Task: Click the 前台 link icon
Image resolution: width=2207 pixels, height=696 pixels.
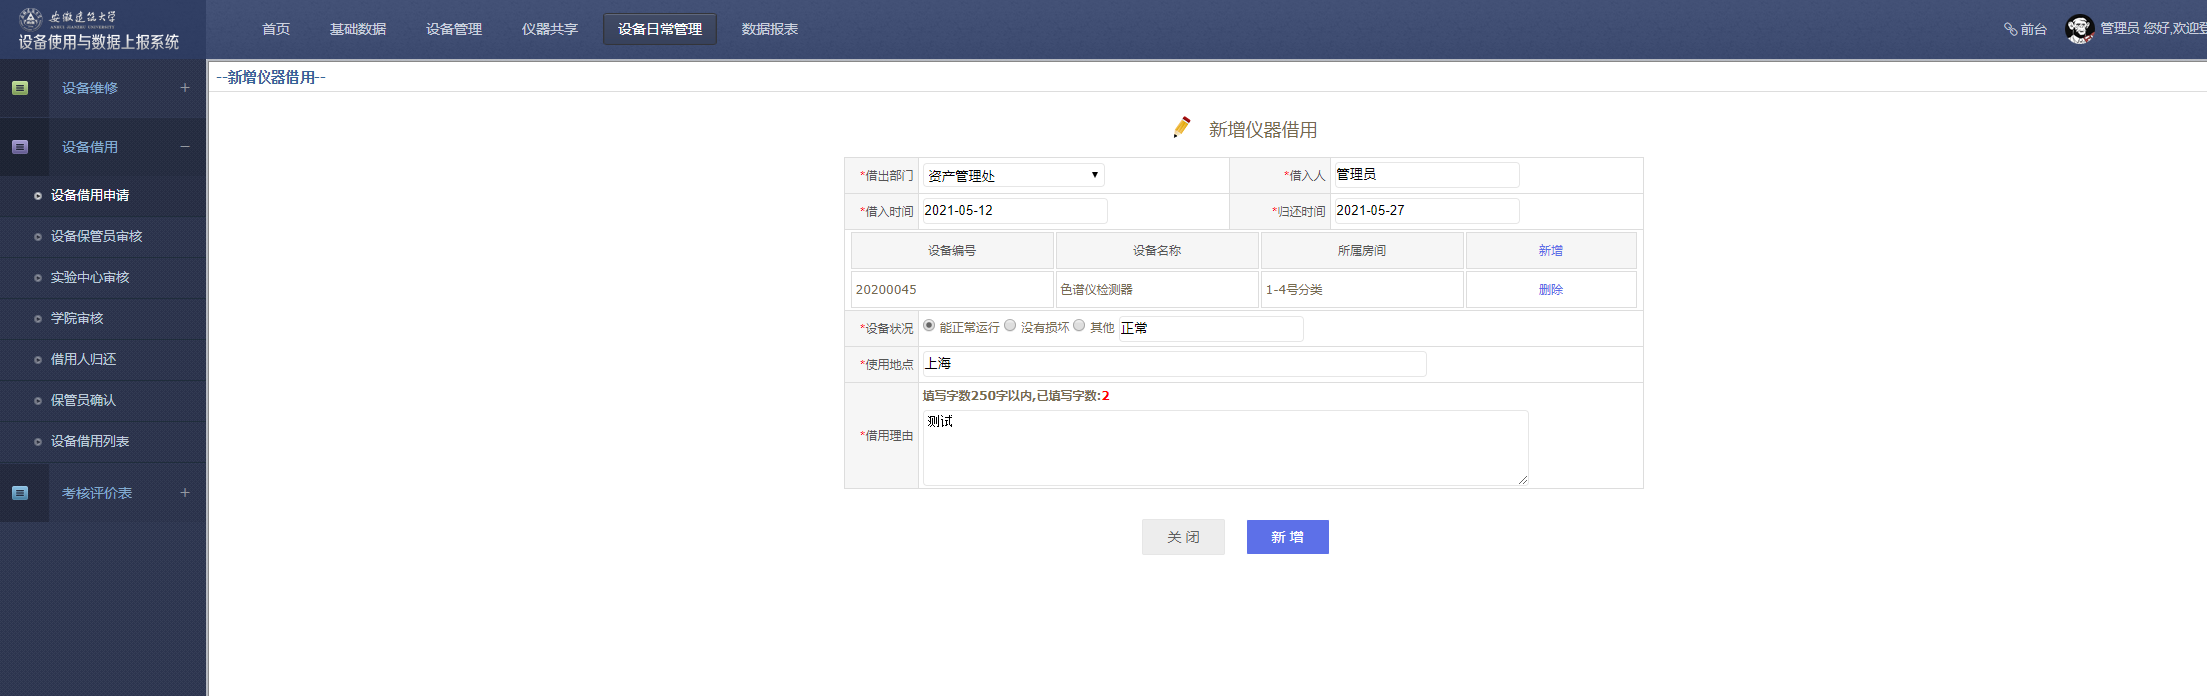Action: pos(2010,29)
